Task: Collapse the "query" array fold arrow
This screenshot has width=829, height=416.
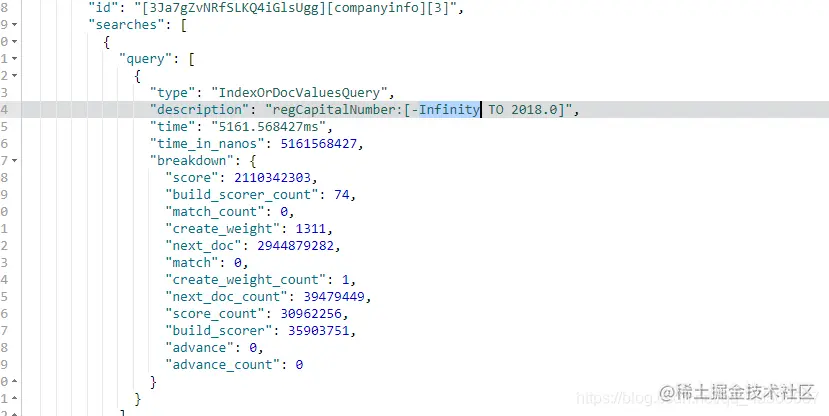Action: pyautogui.click(x=14, y=58)
